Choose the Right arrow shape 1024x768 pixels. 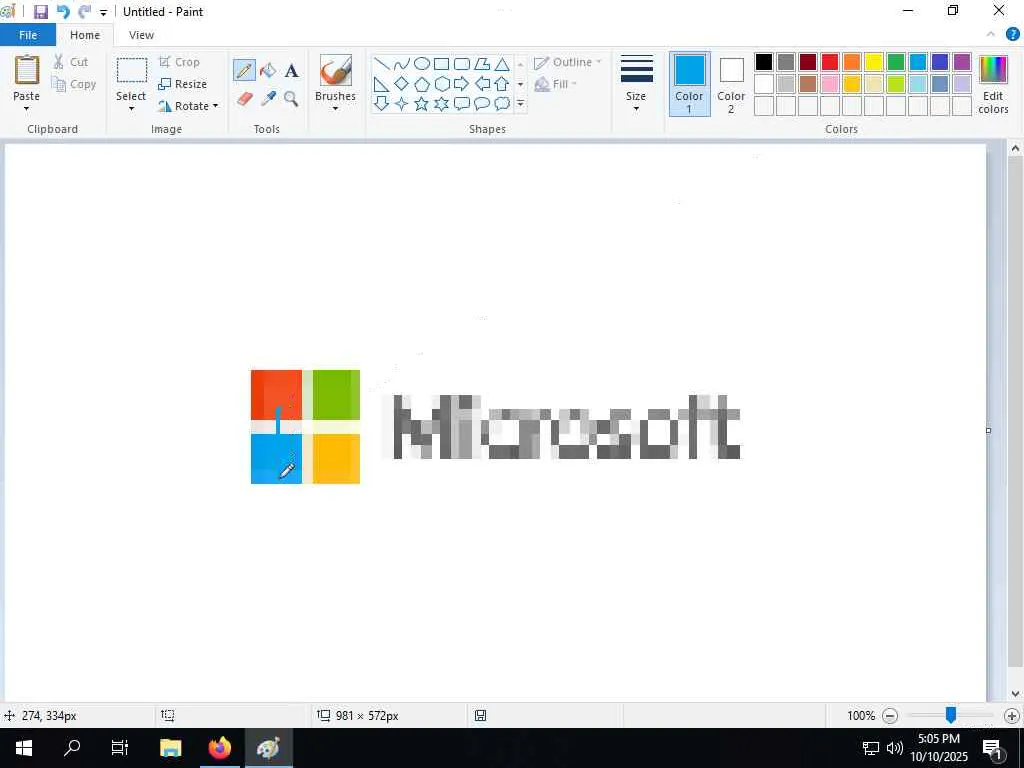(462, 84)
